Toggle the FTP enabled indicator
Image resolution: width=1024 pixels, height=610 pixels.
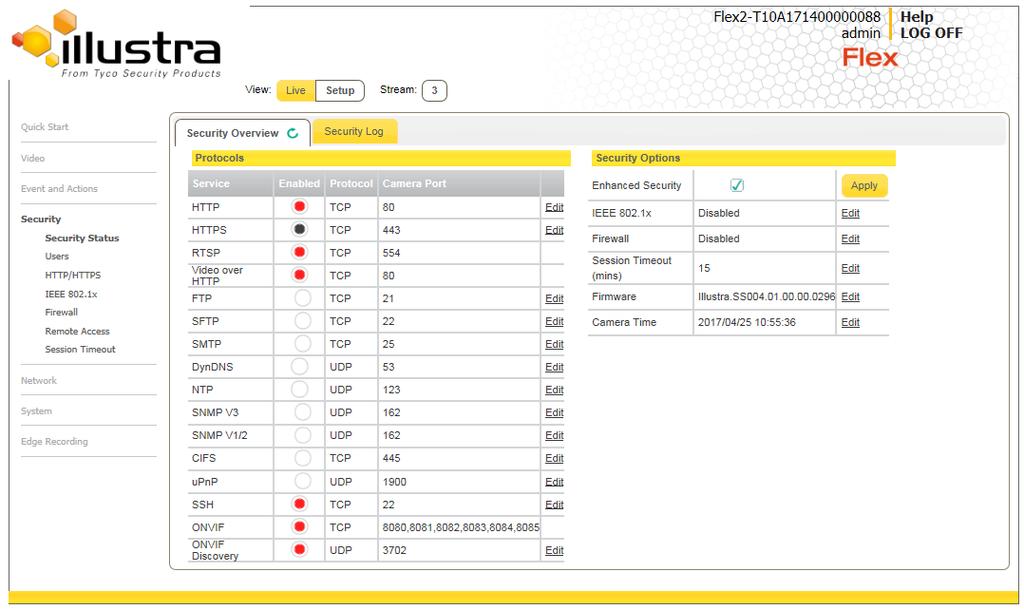coord(302,298)
